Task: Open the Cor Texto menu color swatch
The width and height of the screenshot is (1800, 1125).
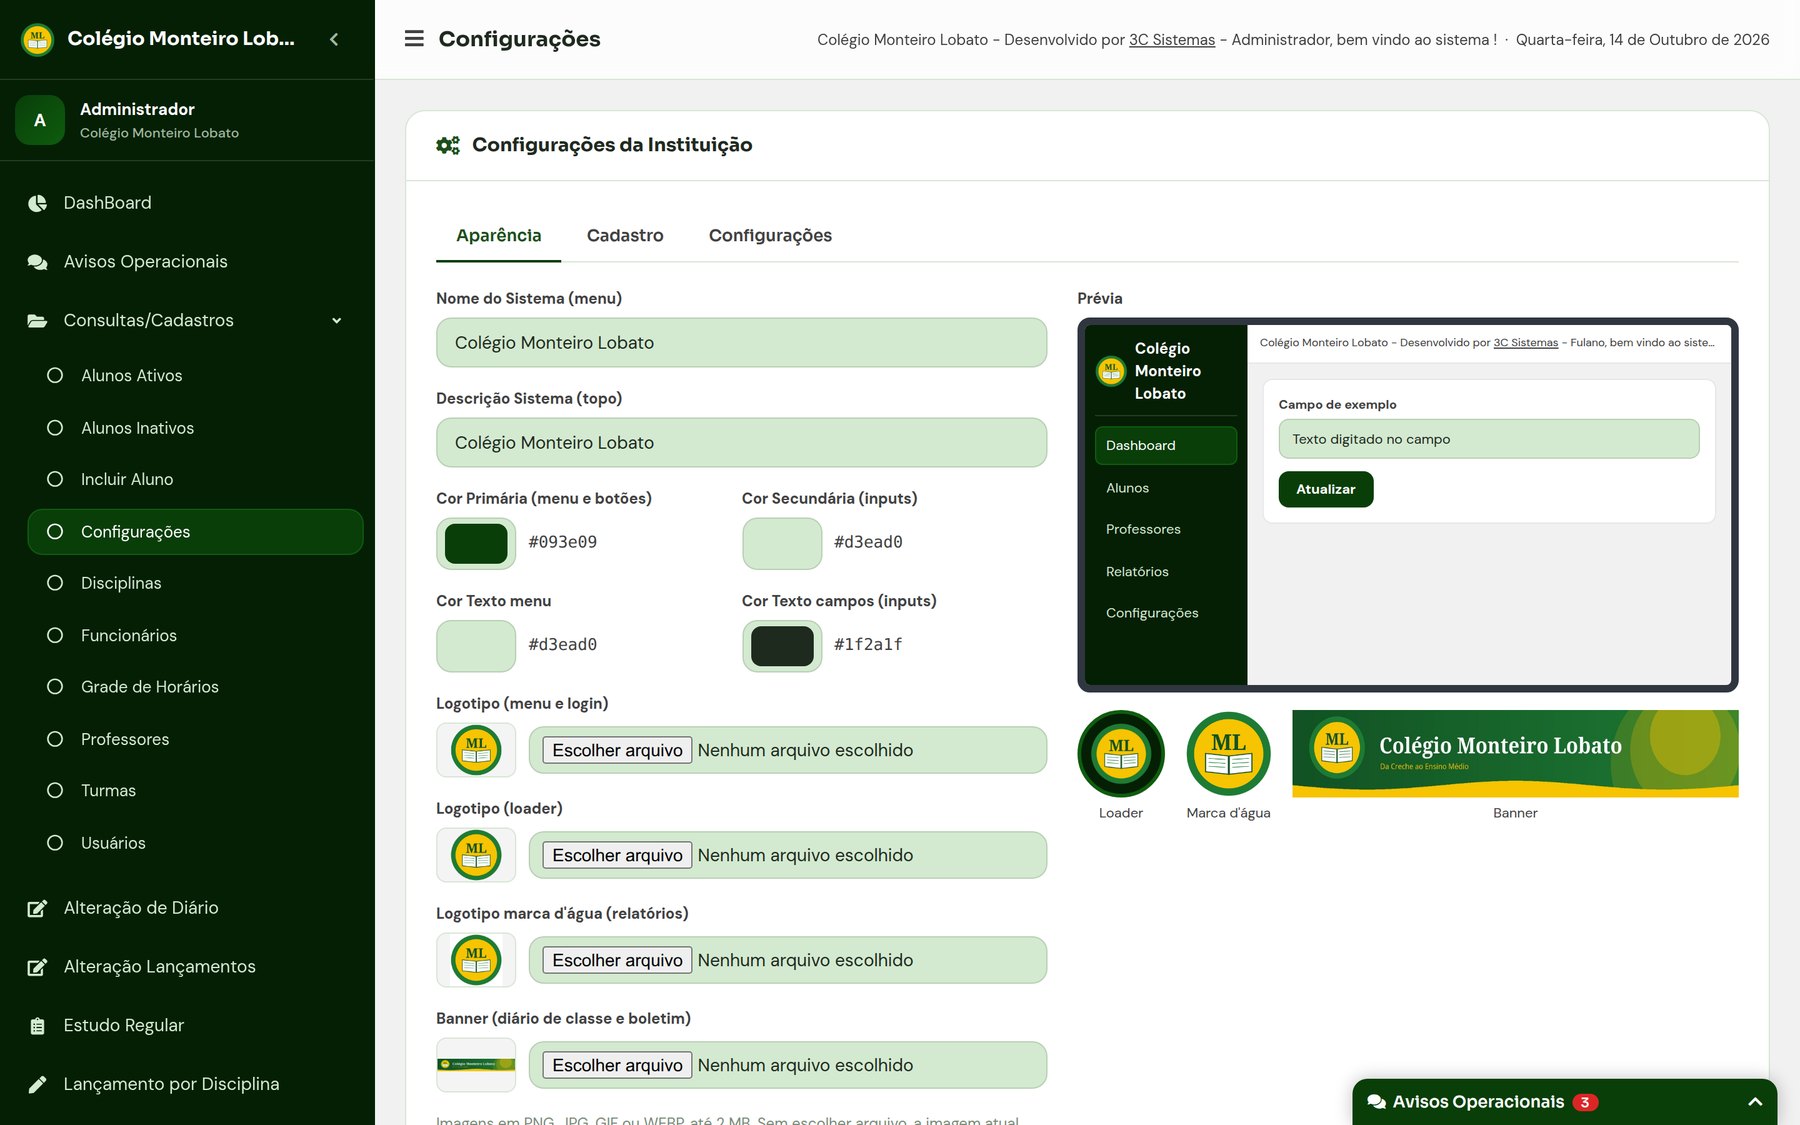Action: (476, 646)
